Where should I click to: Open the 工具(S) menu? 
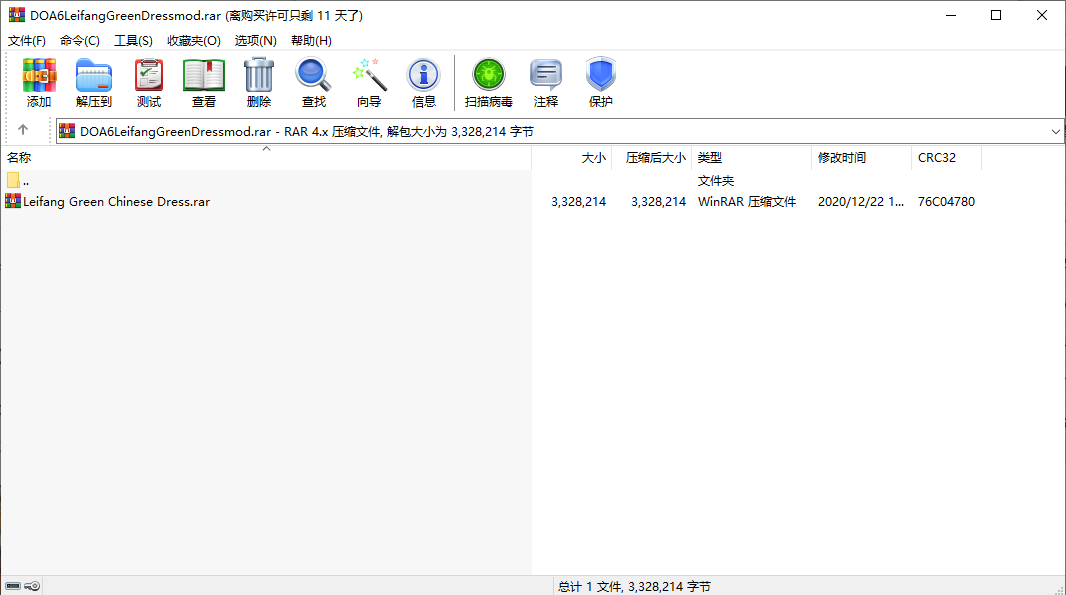click(133, 41)
